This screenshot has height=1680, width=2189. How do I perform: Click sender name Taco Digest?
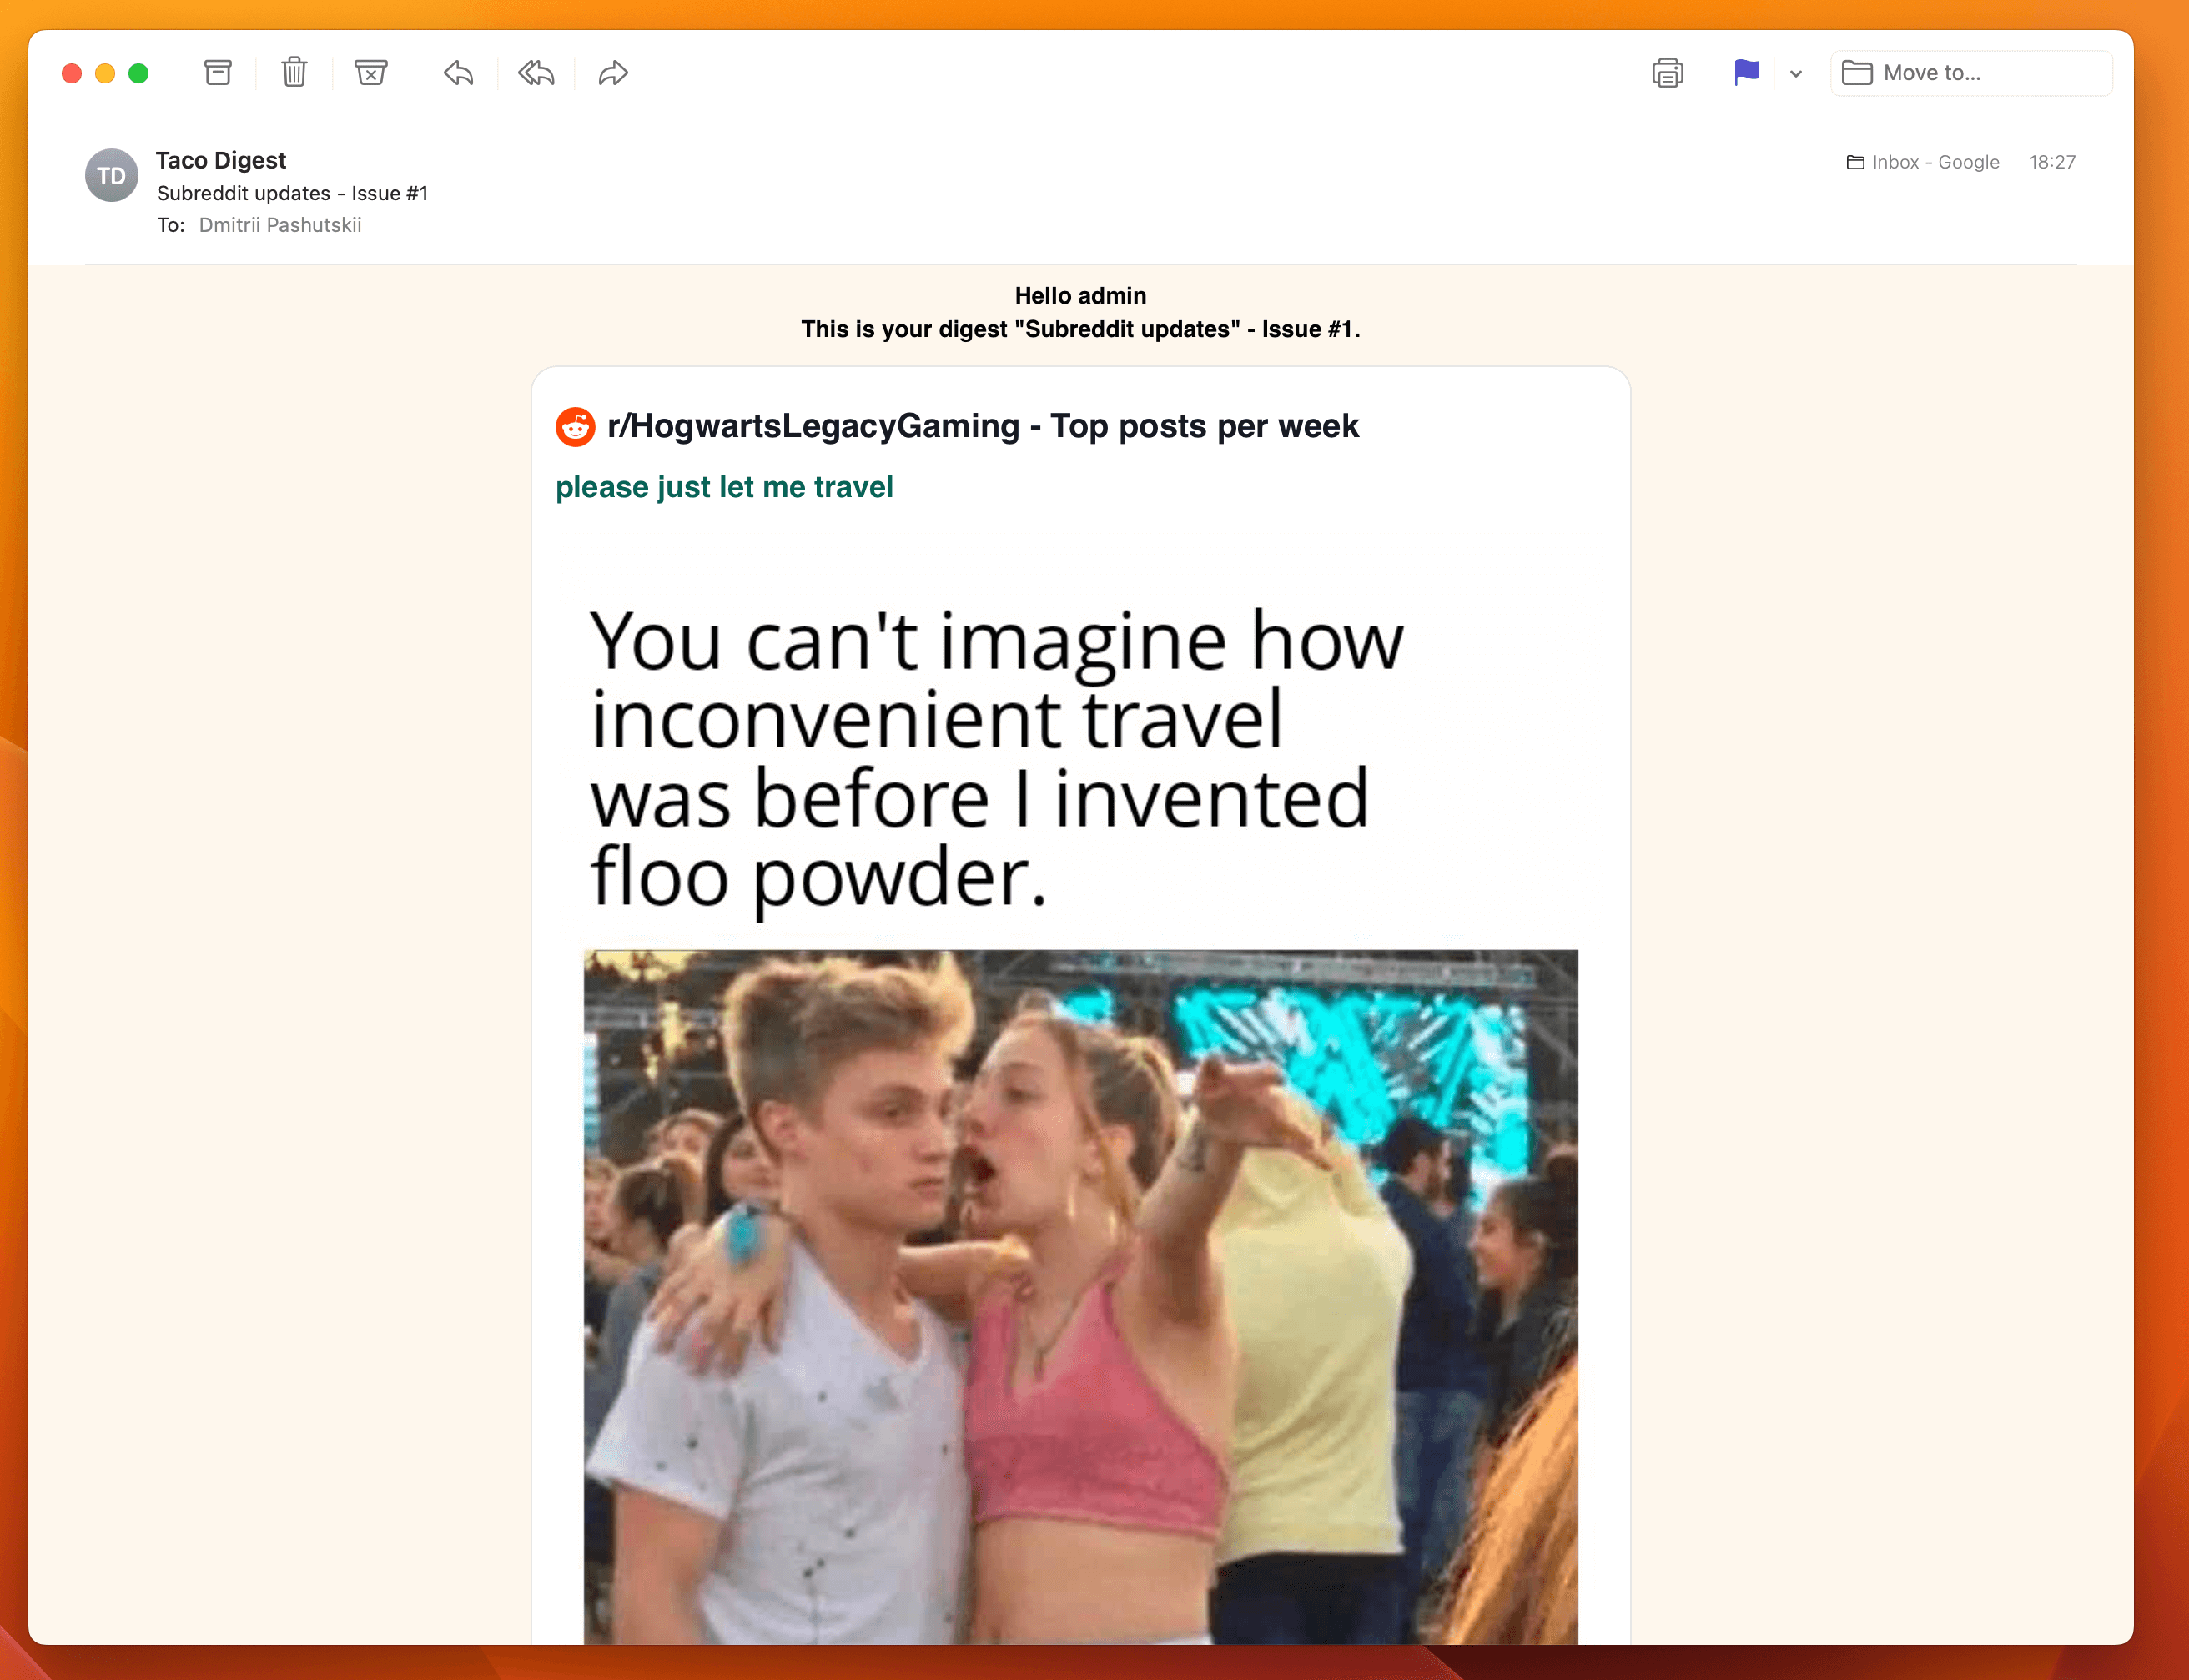(x=221, y=160)
